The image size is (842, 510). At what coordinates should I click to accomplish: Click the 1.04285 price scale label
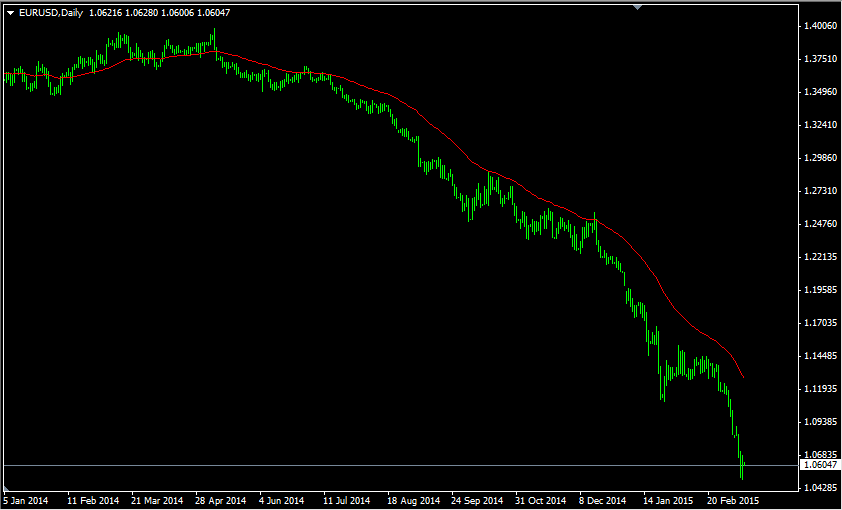821,488
